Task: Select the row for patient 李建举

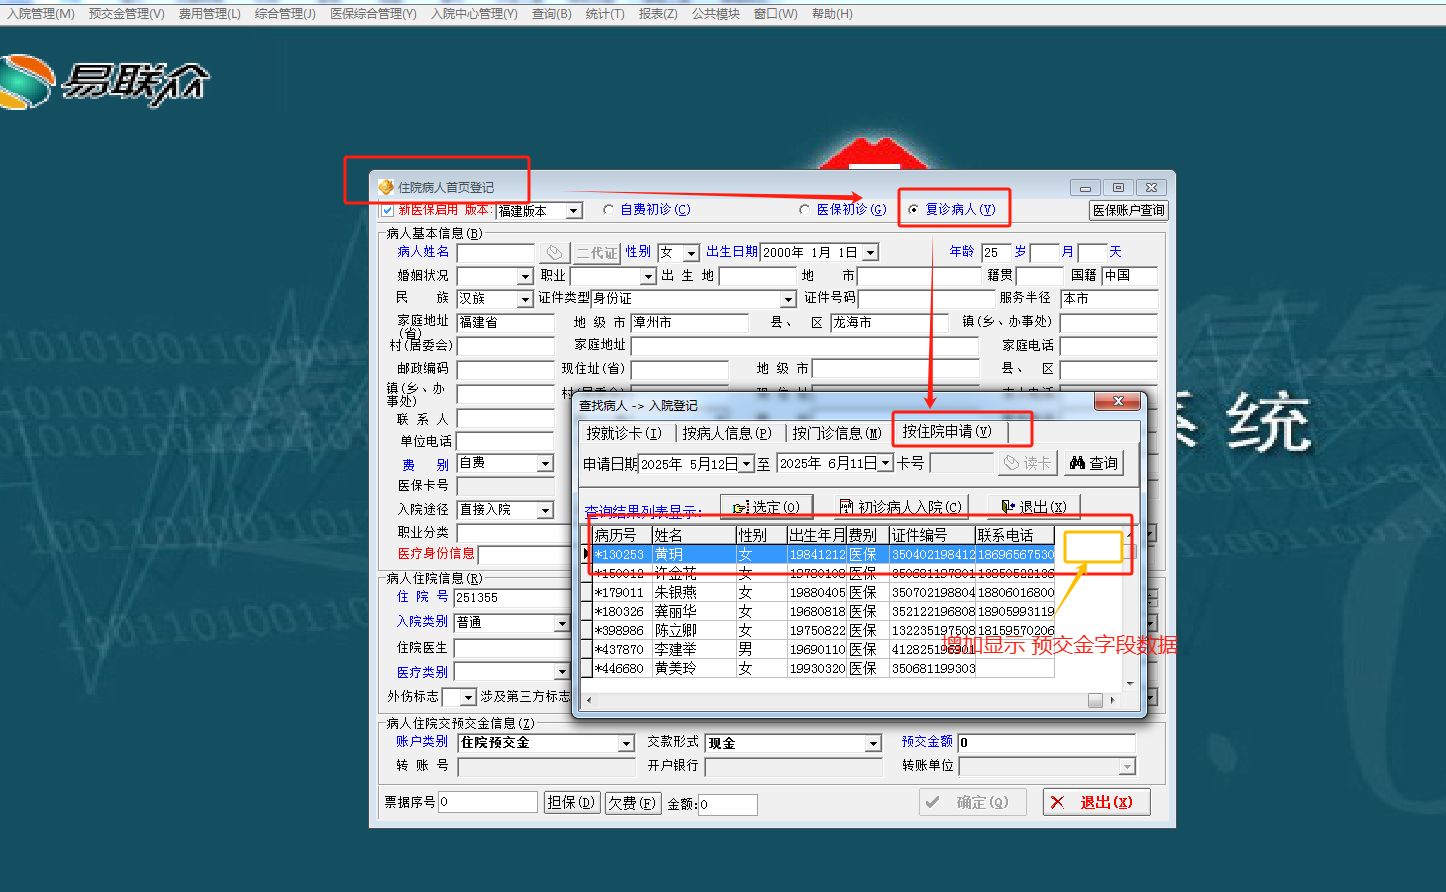Action: 823,649
